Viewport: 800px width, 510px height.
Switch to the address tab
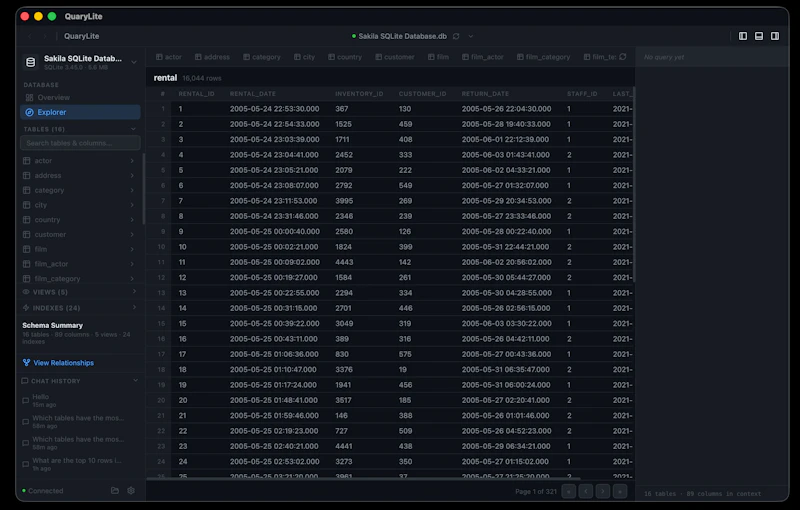tap(212, 57)
